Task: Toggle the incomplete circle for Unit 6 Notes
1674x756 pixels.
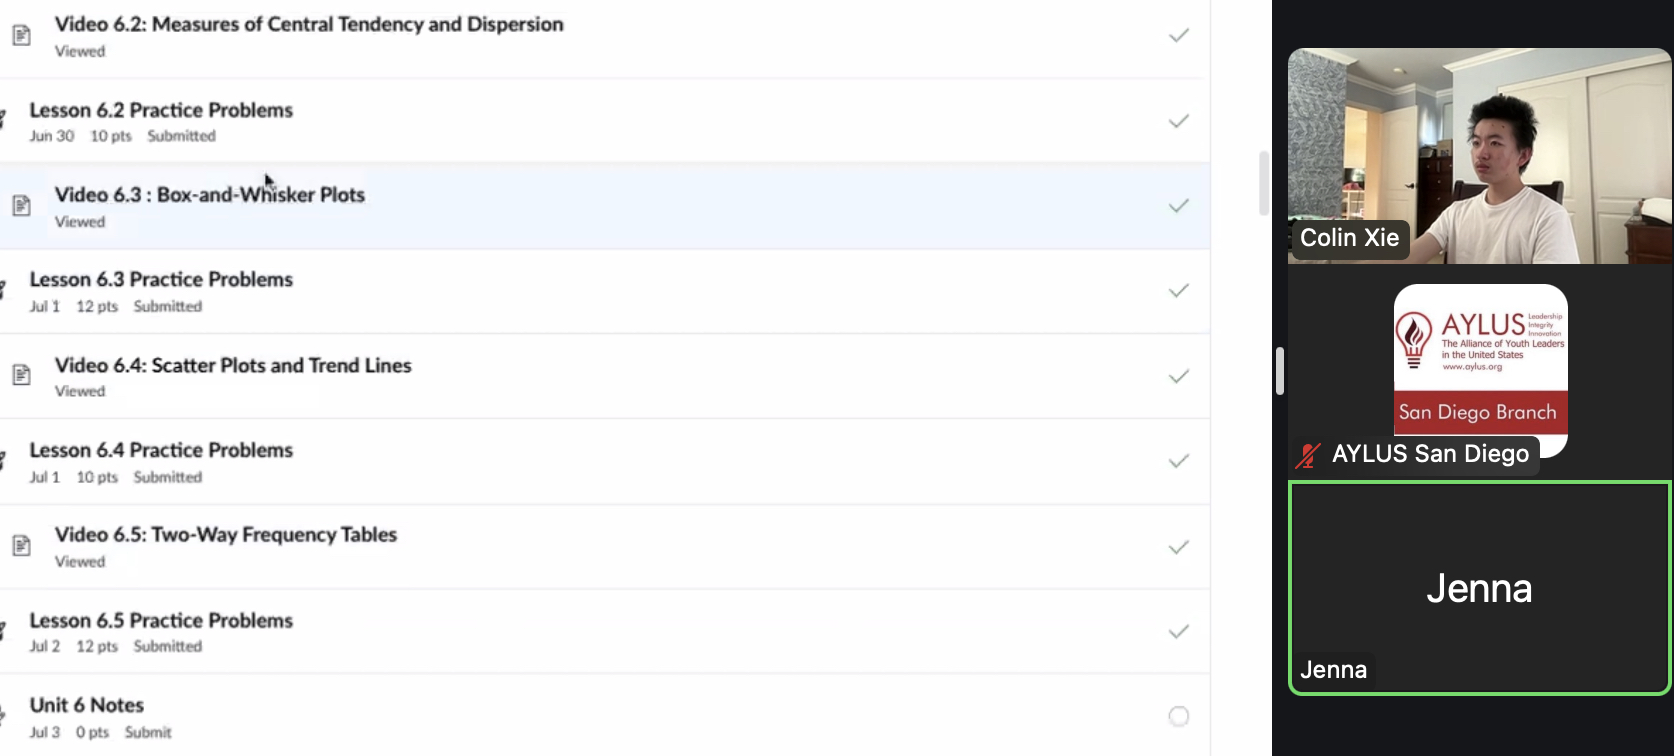Action: (x=1179, y=716)
